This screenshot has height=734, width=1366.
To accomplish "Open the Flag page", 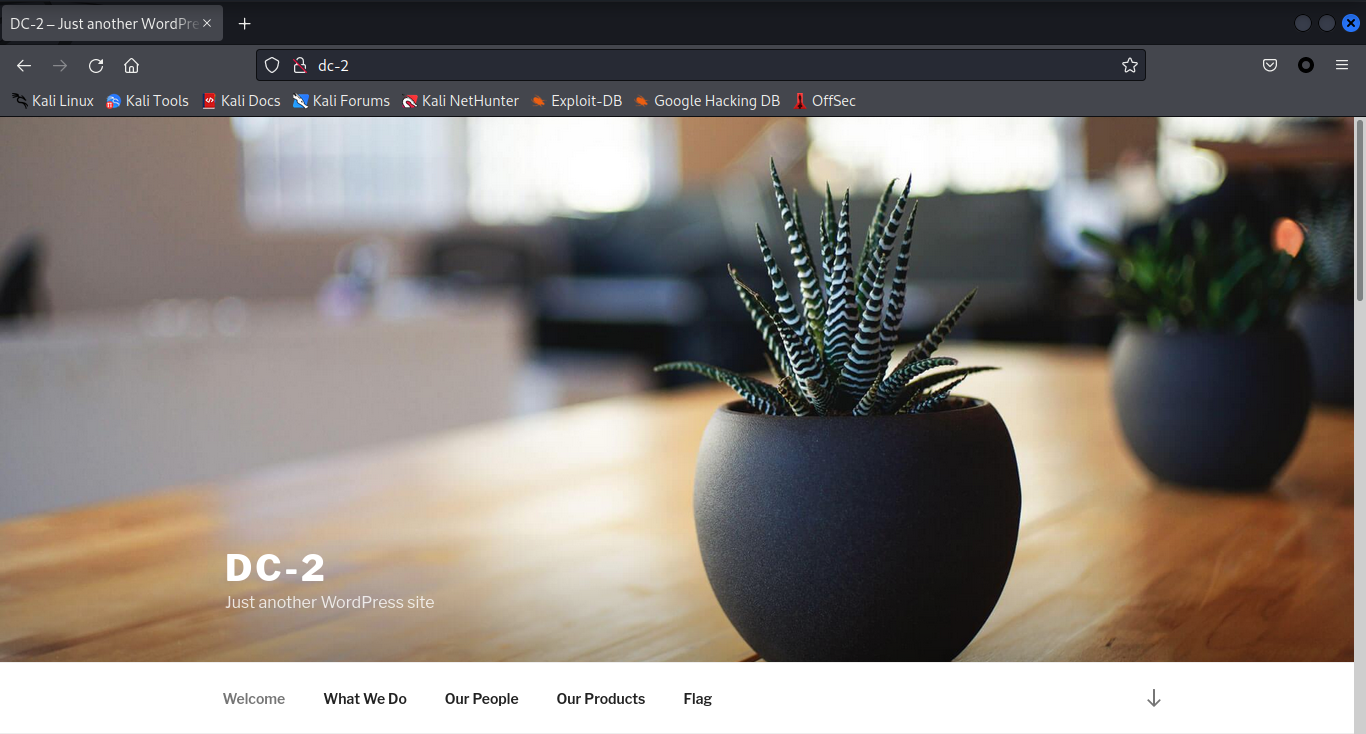I will point(698,699).
